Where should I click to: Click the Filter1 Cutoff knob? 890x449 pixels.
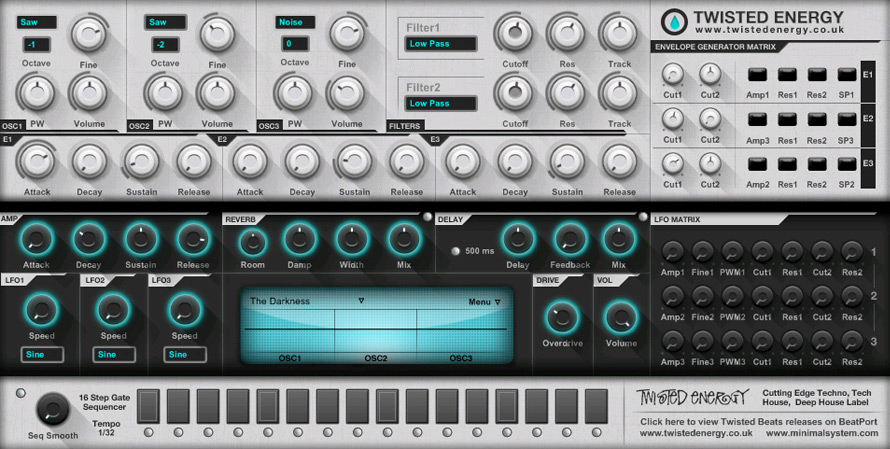pyautogui.click(x=515, y=34)
